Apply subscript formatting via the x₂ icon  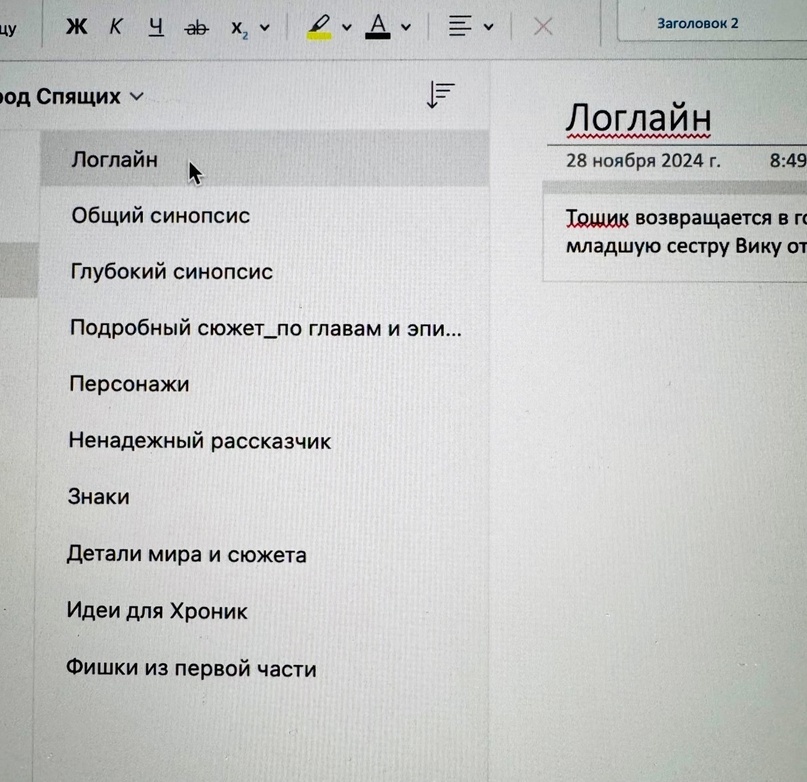point(237,27)
